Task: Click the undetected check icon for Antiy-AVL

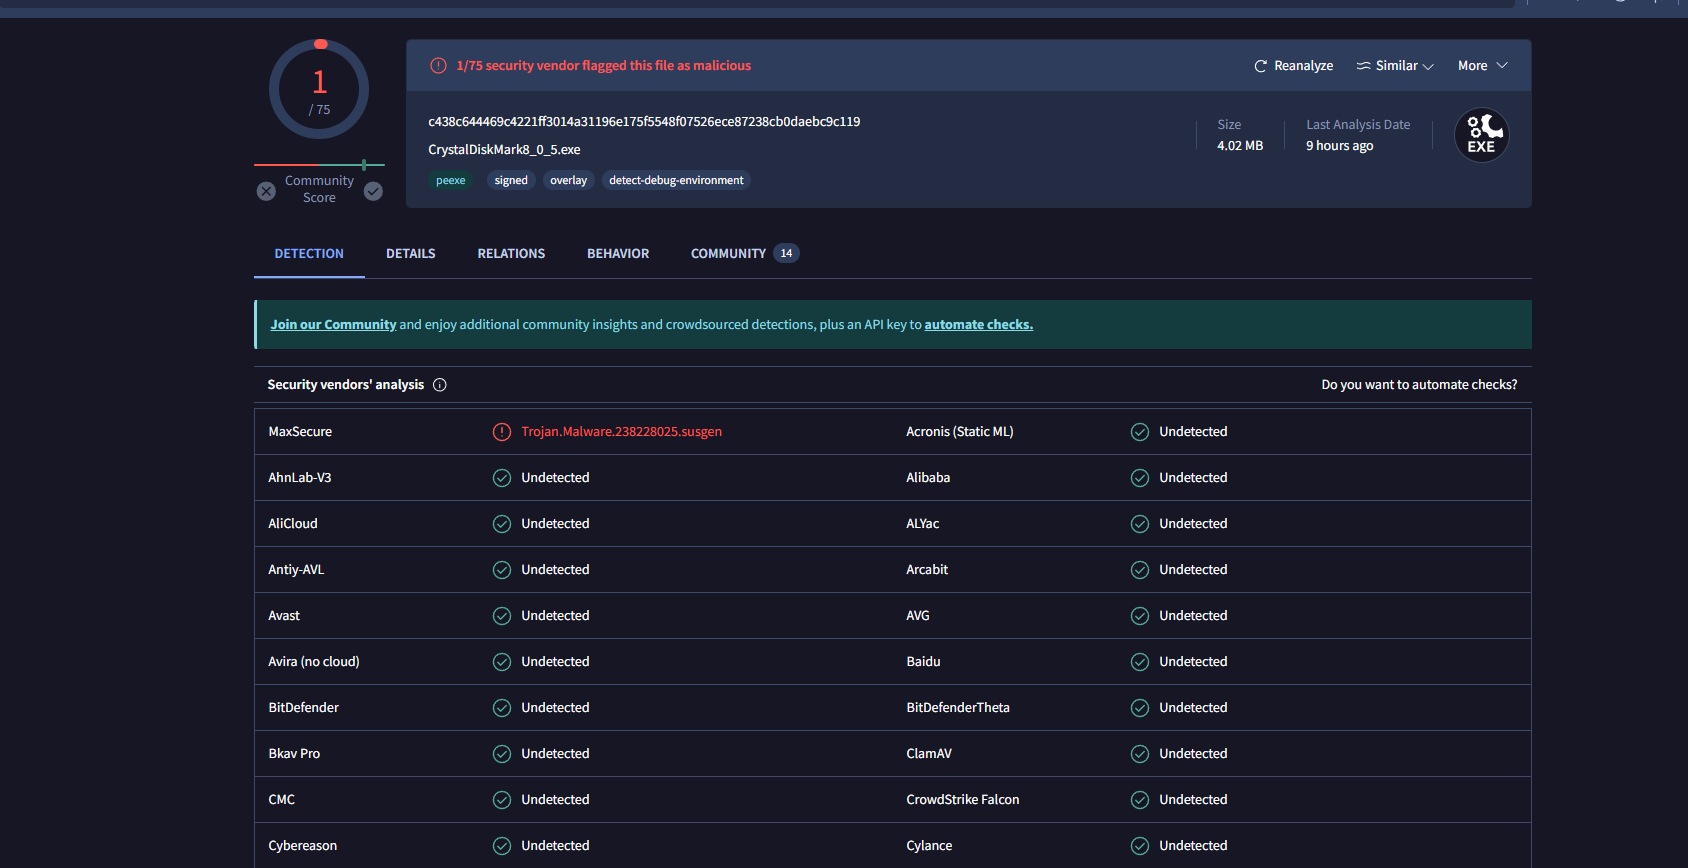Action: coord(502,570)
